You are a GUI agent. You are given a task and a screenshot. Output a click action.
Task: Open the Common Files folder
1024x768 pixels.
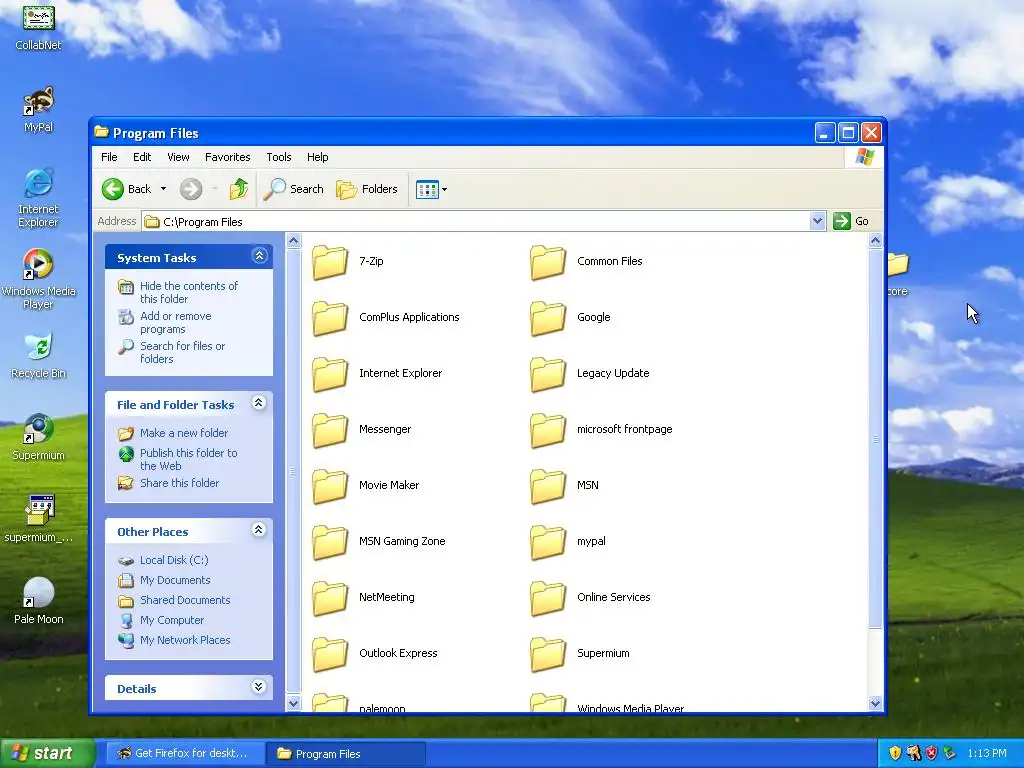548,262
